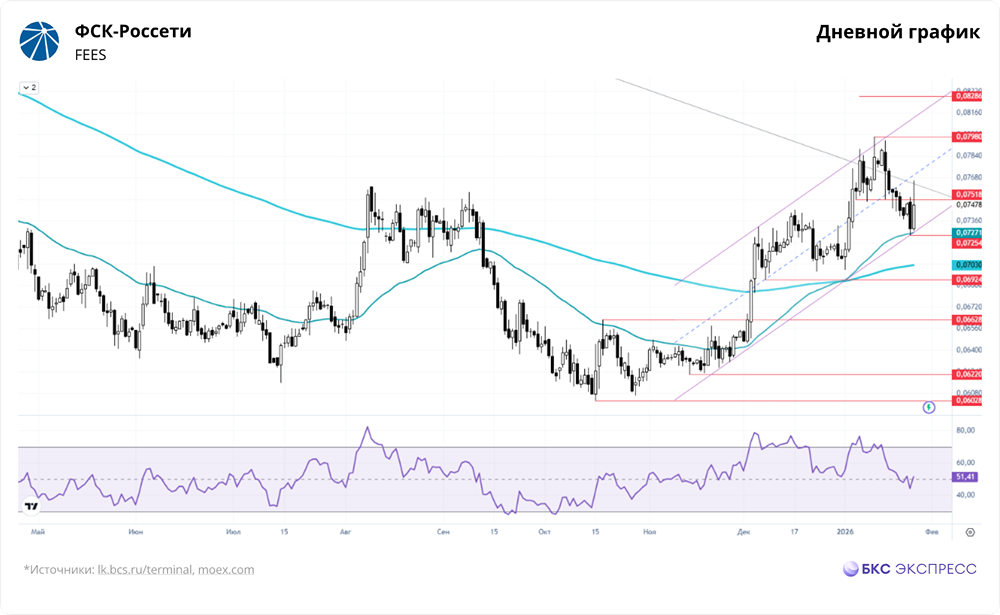Image resolution: width=1000 pixels, height=615 pixels.
Task: Click the ФСК-Россети company logo icon
Action: point(39,41)
